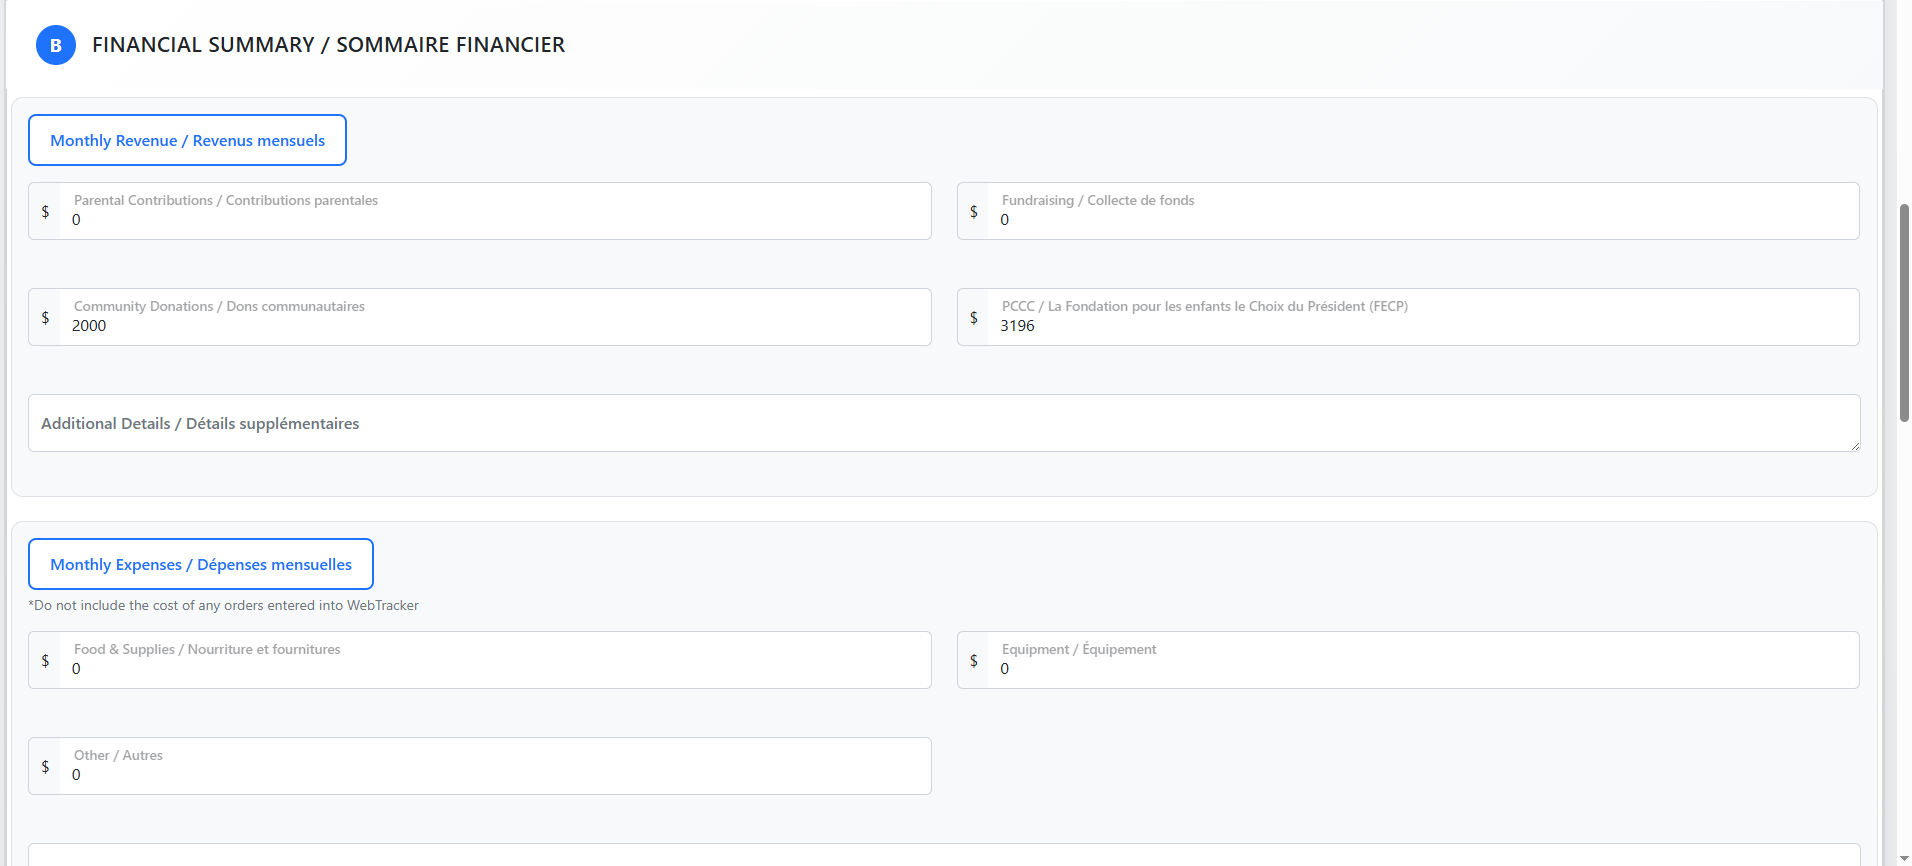The height and width of the screenshot is (866, 1912).
Task: Click dollar icon beside Parental Contributions
Action: 45,211
